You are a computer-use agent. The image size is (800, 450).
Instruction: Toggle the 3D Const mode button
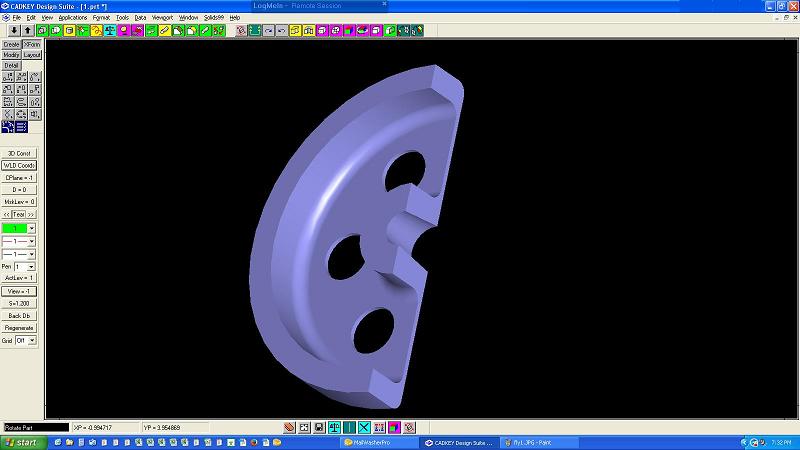19,153
